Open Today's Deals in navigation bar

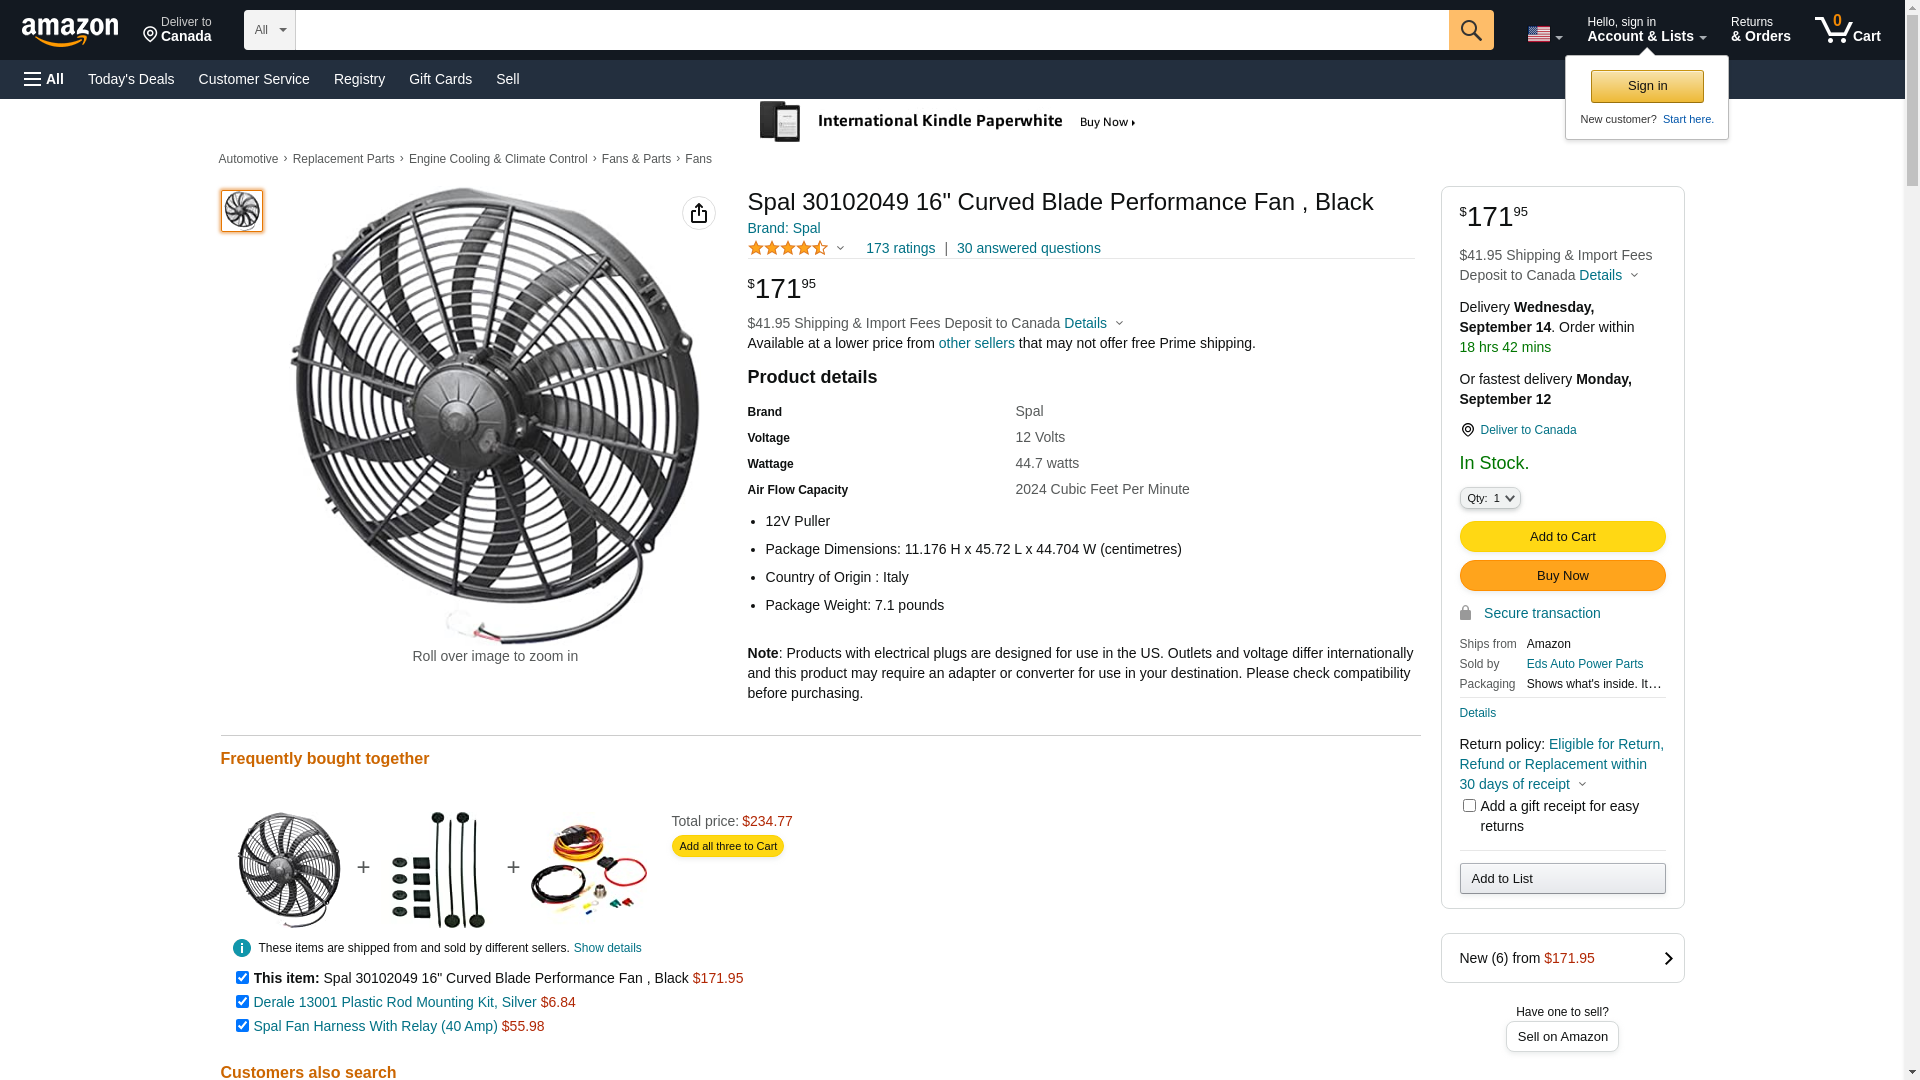(131, 79)
